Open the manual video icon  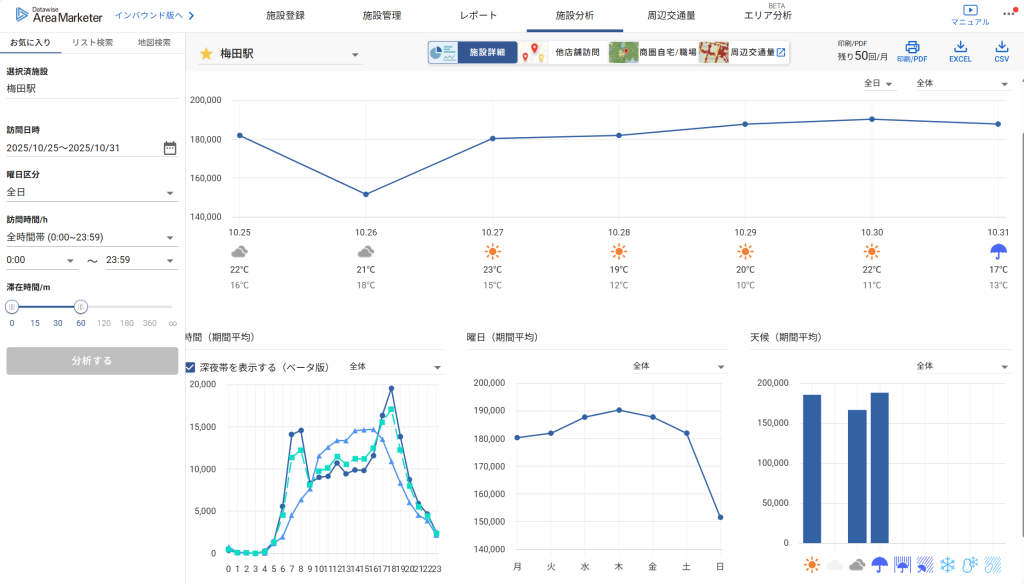pos(969,10)
